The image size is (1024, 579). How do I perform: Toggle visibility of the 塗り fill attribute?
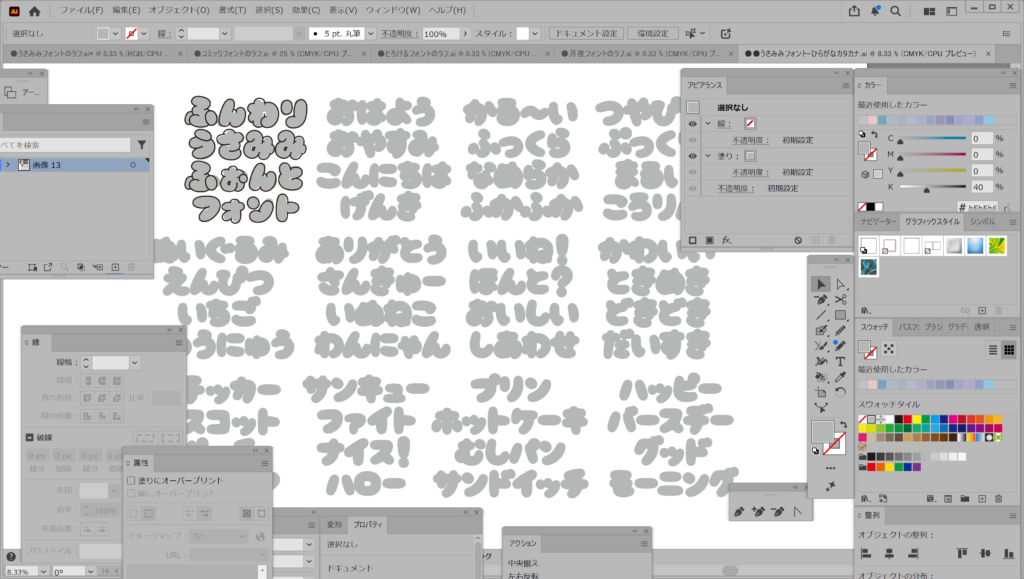click(x=692, y=156)
